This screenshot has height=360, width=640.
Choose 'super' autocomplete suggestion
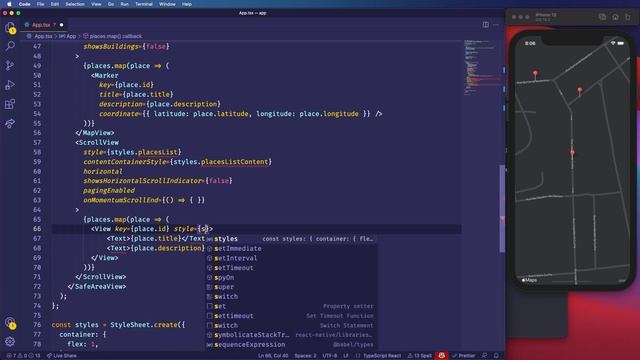291,287
